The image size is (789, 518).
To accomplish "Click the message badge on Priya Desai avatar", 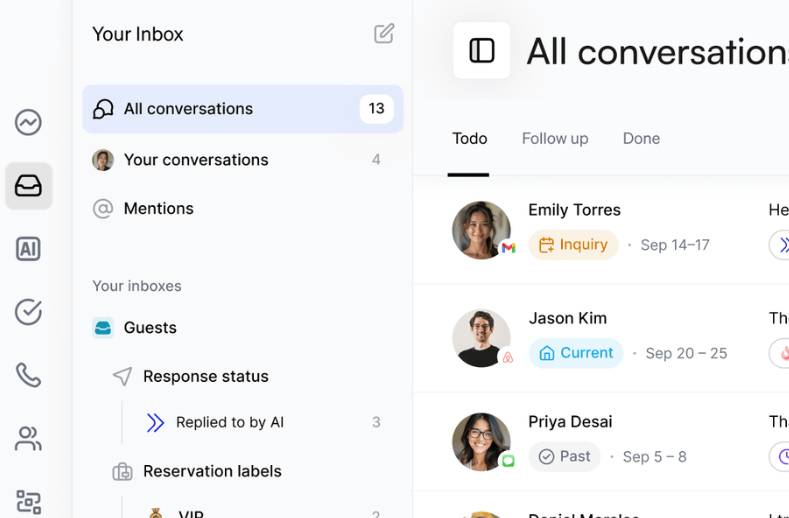I will (x=508, y=461).
